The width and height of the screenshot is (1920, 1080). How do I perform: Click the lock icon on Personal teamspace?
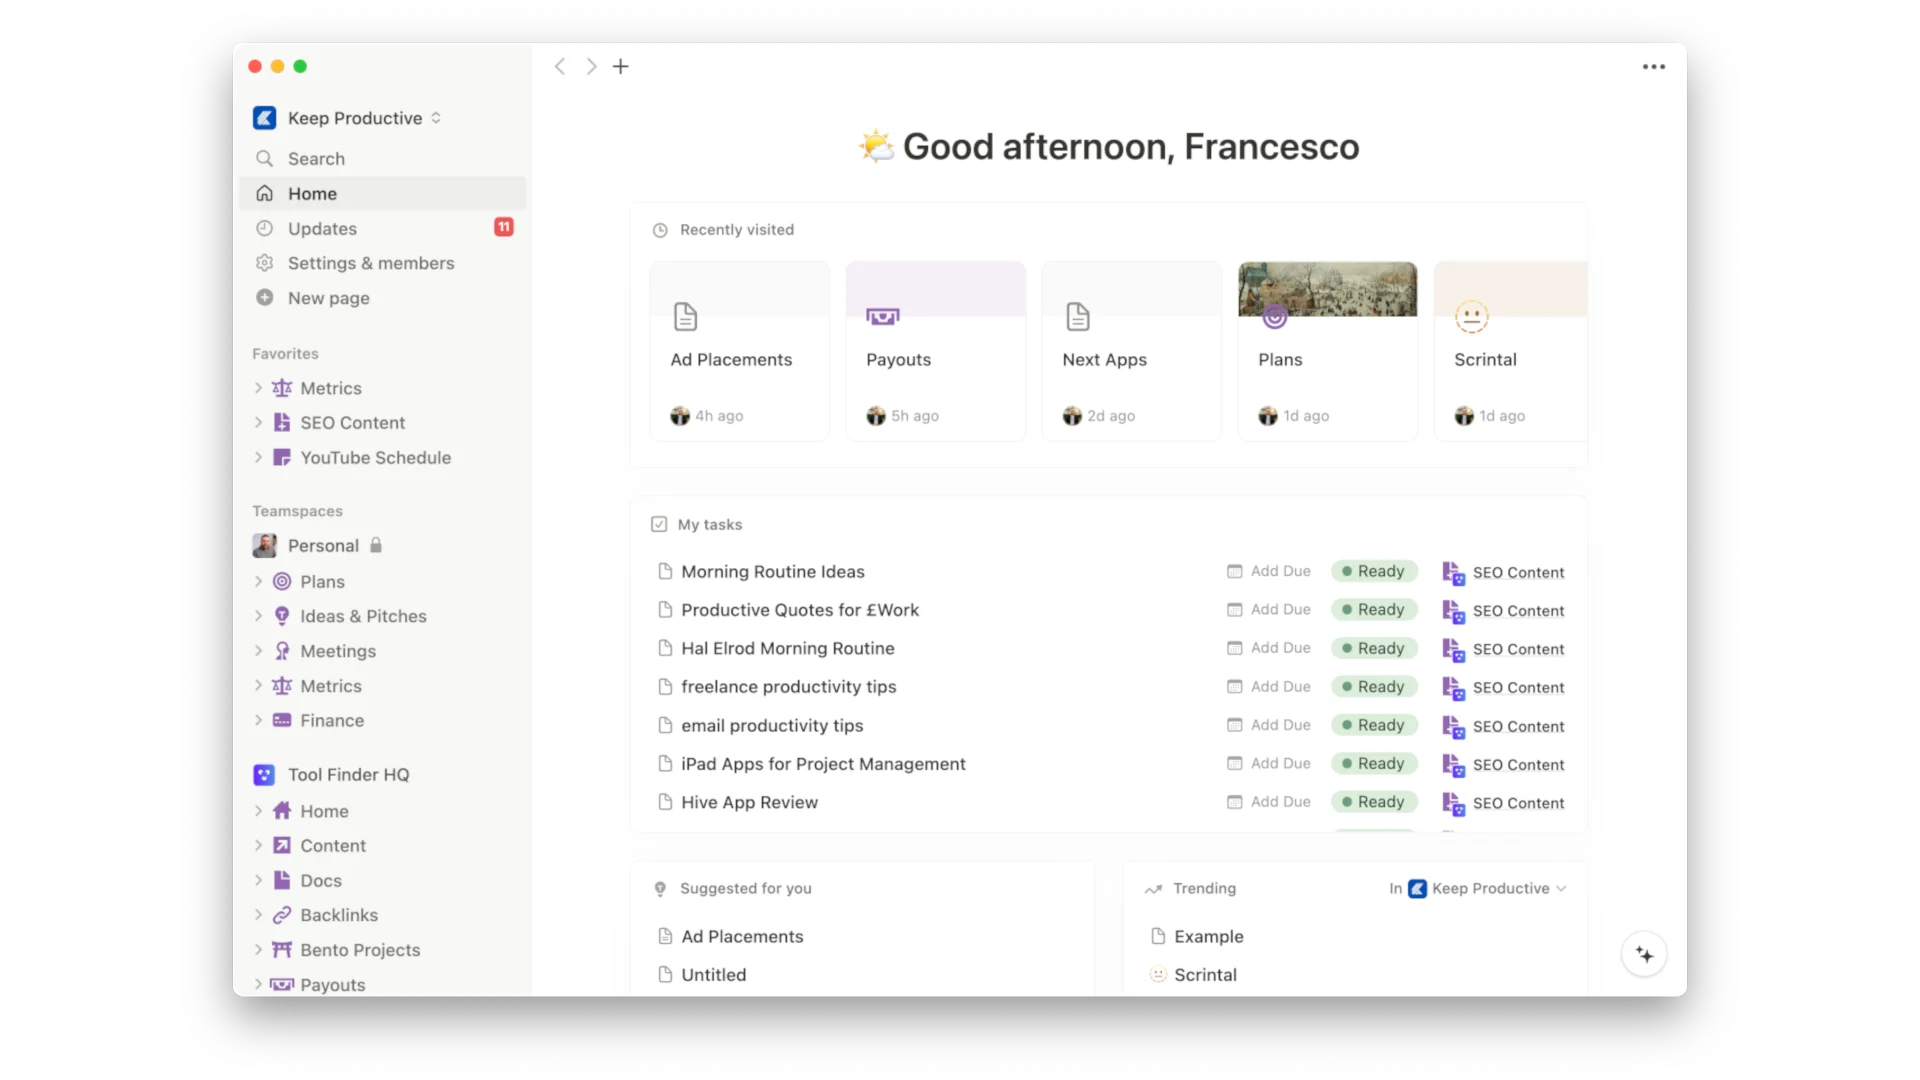click(375, 545)
